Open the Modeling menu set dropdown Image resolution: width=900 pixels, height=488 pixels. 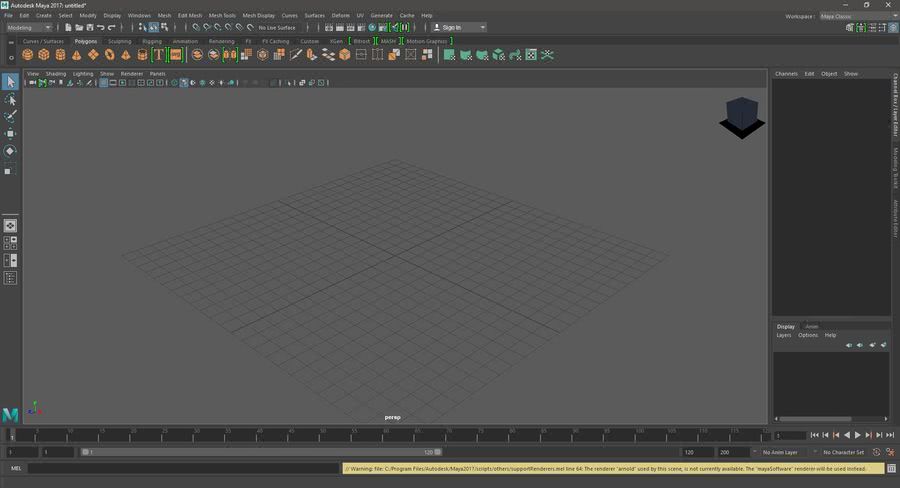click(x=30, y=27)
